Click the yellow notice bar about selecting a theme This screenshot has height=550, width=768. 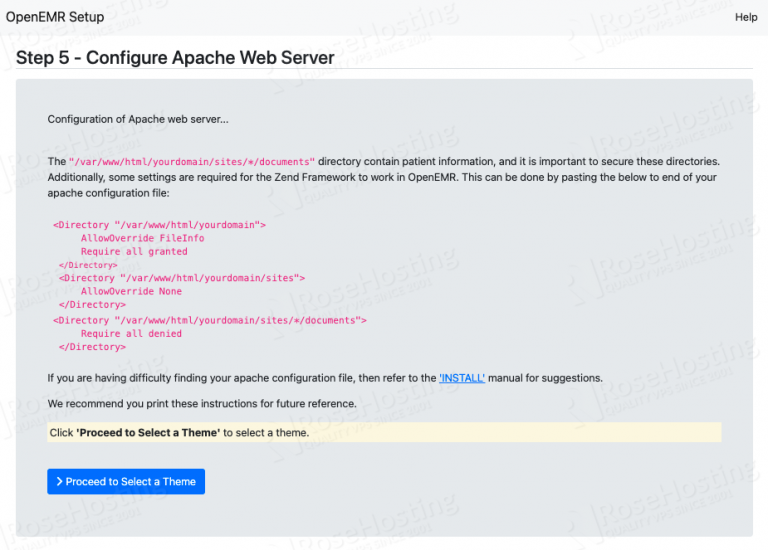coord(500,433)
